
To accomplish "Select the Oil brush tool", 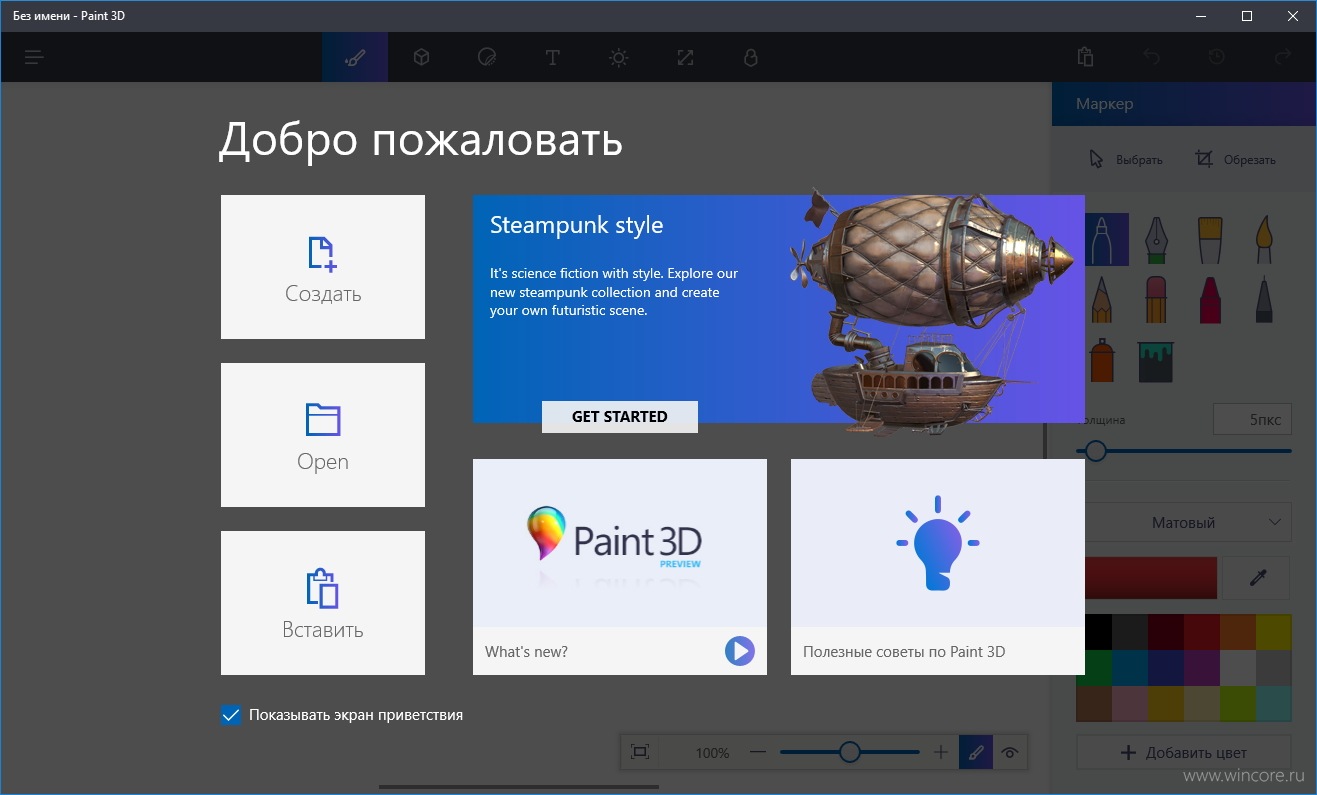I will pyautogui.click(x=1210, y=240).
